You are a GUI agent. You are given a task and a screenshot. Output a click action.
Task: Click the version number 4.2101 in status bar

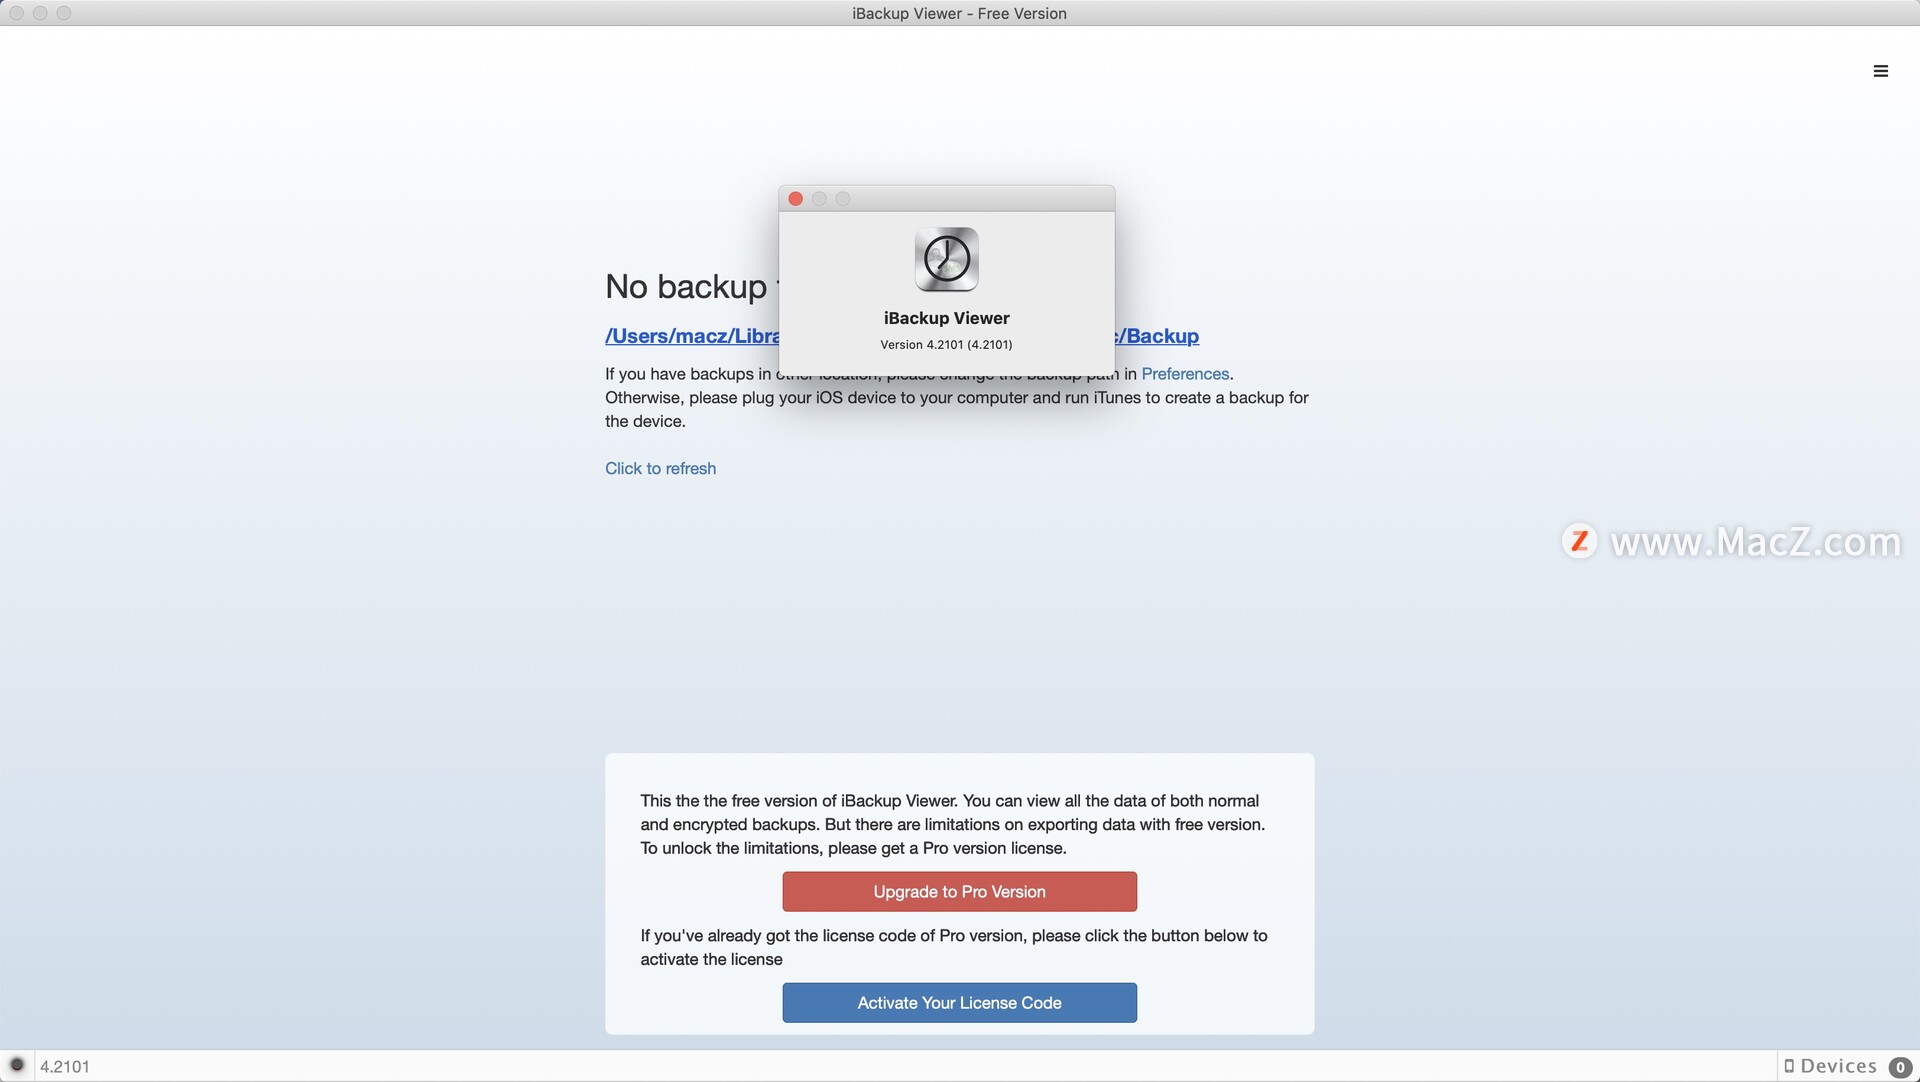click(65, 1066)
